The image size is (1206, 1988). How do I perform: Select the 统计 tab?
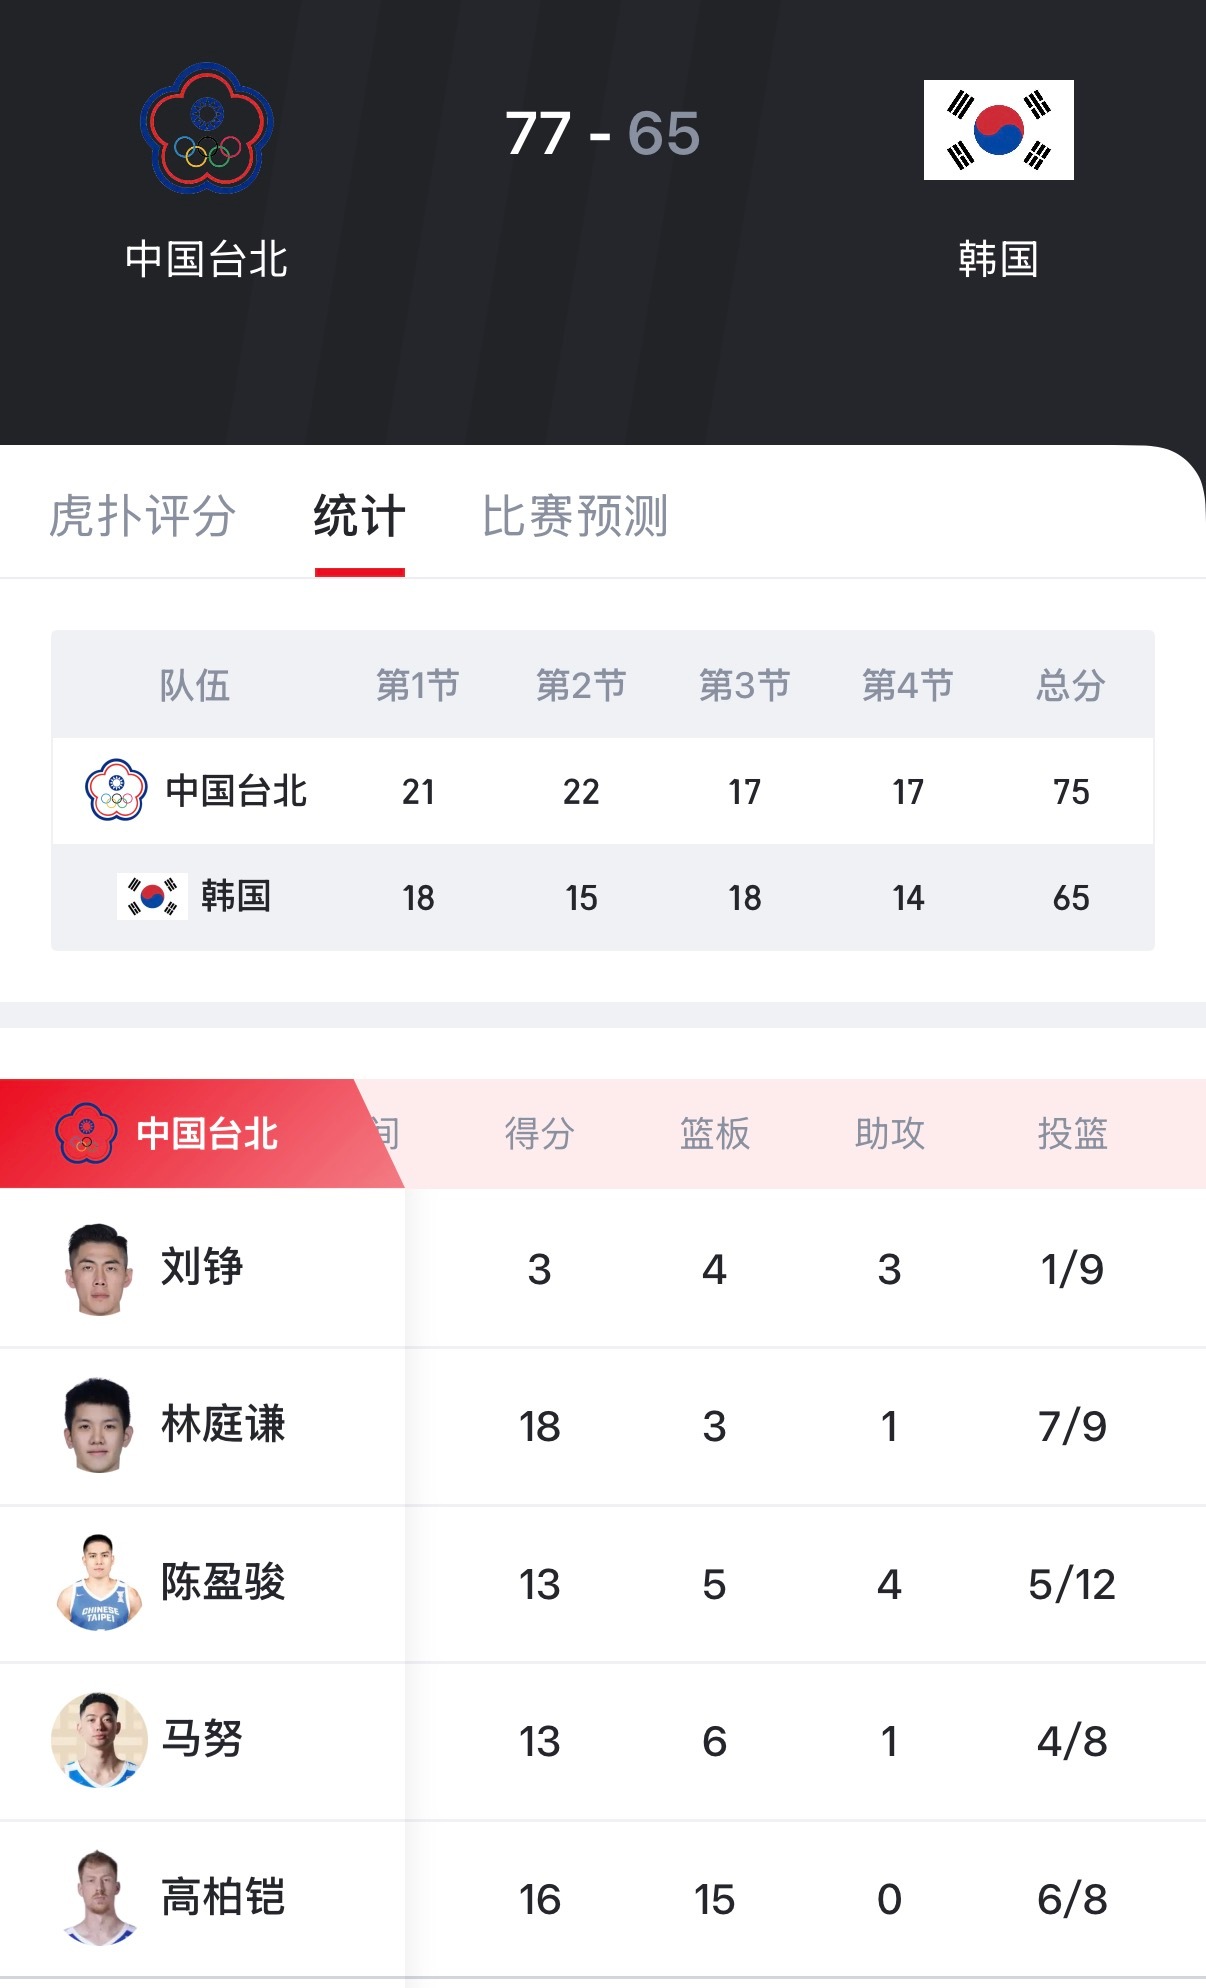point(359,518)
